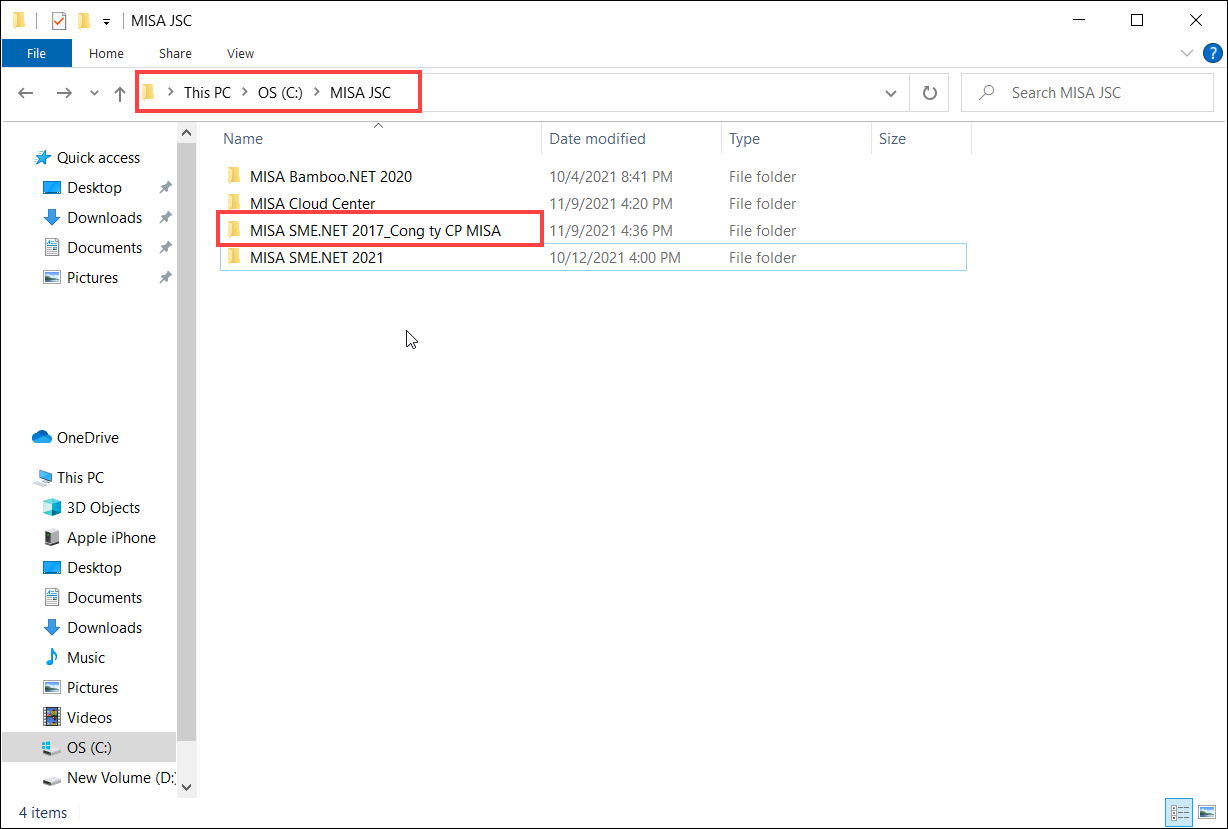Viewport: 1228px width, 829px height.
Task: Open 3D Objects under This PC
Action: pos(103,507)
